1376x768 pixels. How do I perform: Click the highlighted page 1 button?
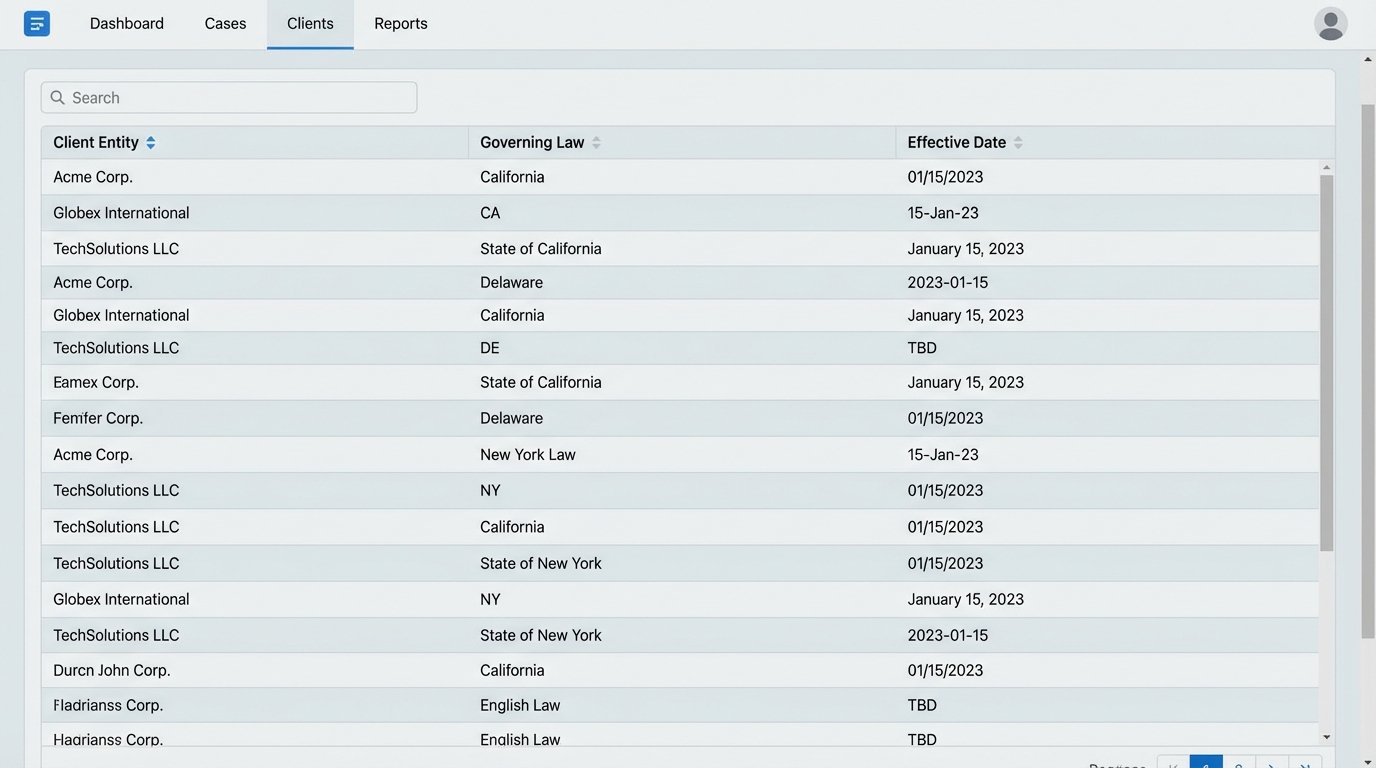(x=1205, y=763)
